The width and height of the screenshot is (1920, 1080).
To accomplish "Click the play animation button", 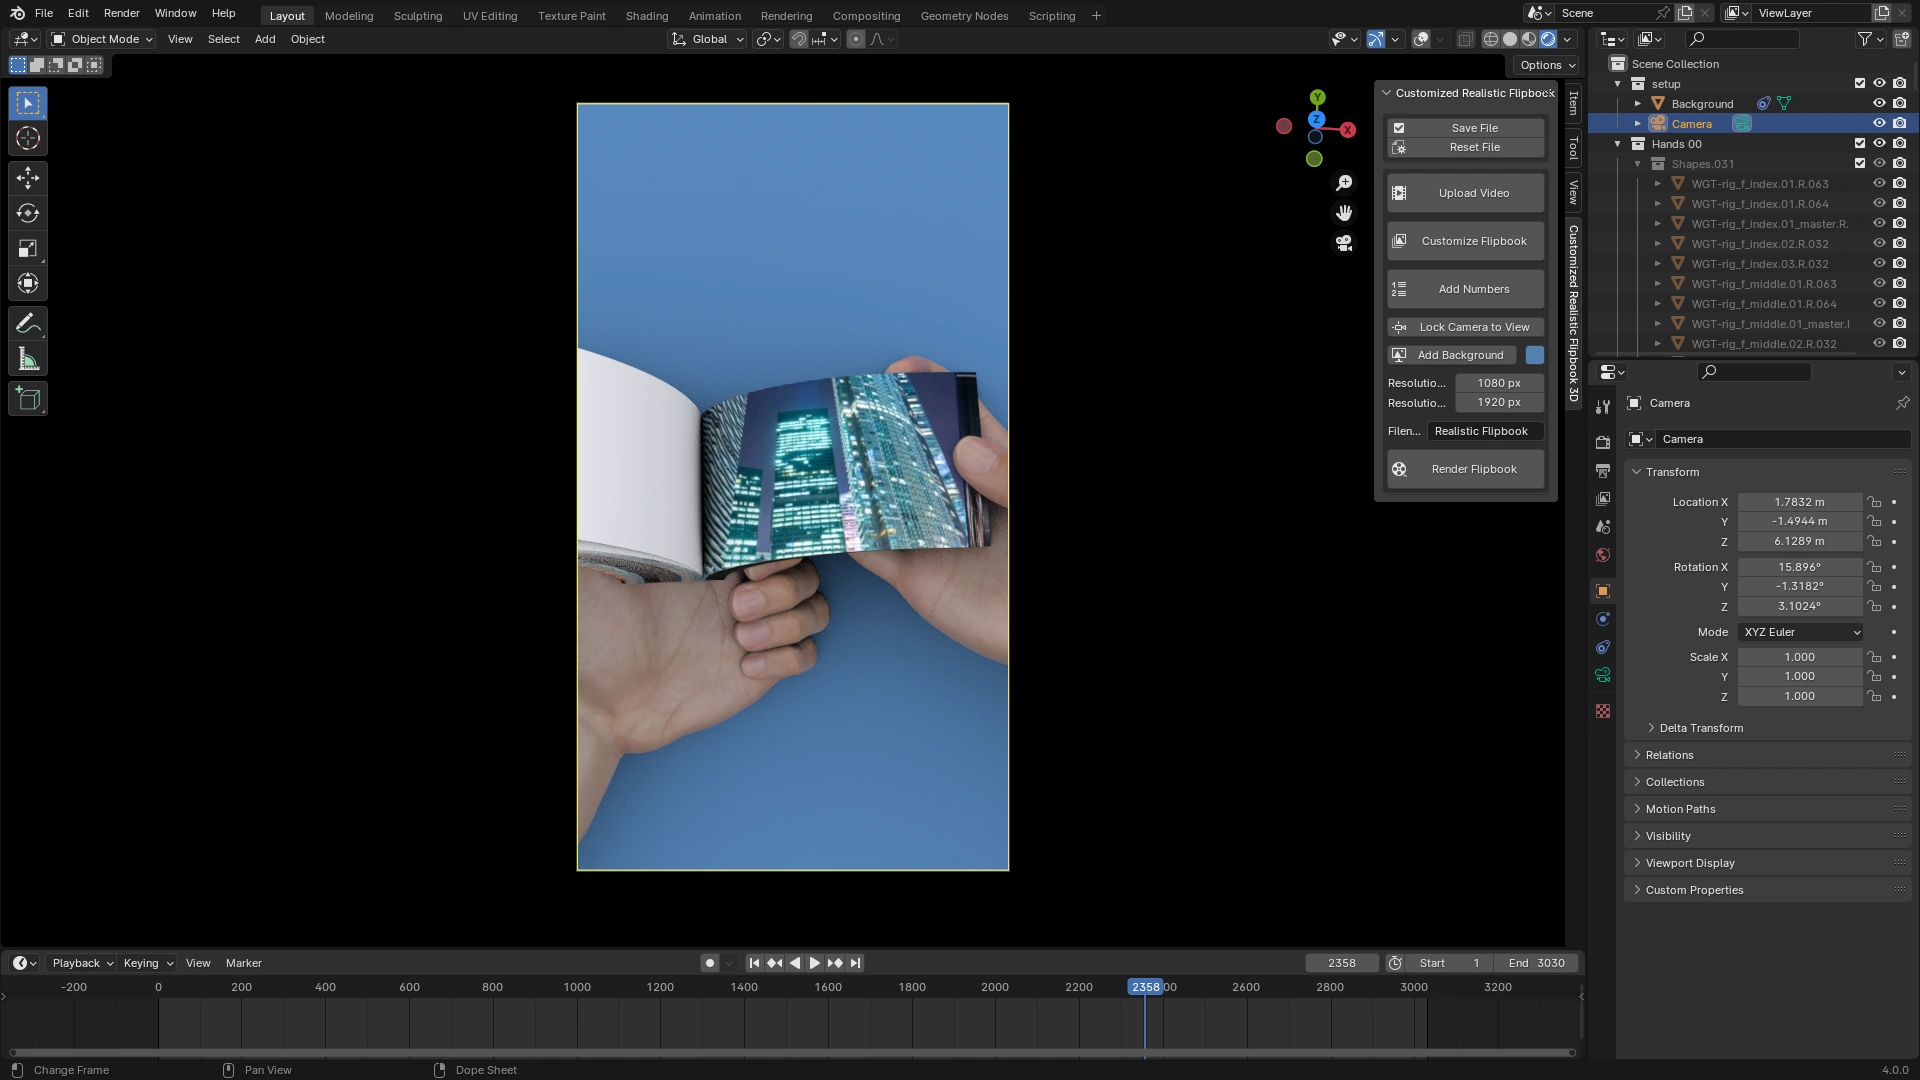I will pyautogui.click(x=814, y=963).
